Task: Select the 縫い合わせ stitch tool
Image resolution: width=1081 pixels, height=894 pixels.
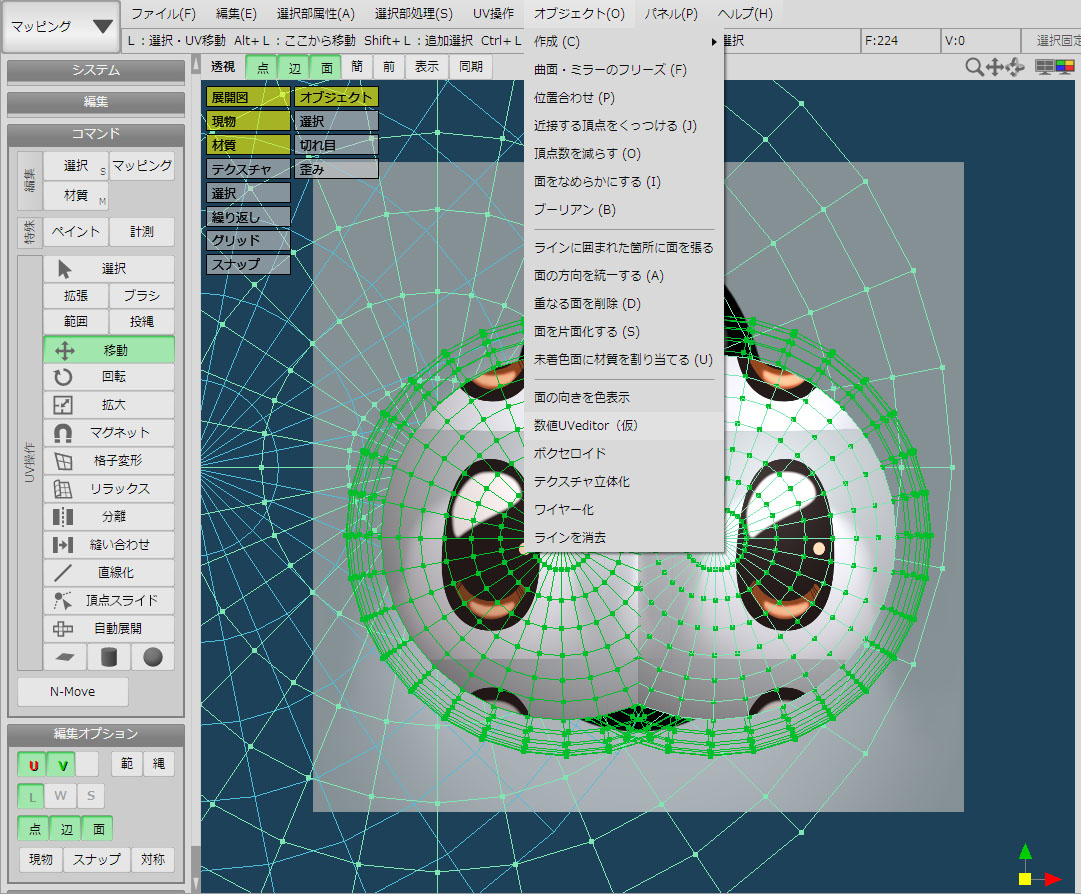Action: click(109, 545)
